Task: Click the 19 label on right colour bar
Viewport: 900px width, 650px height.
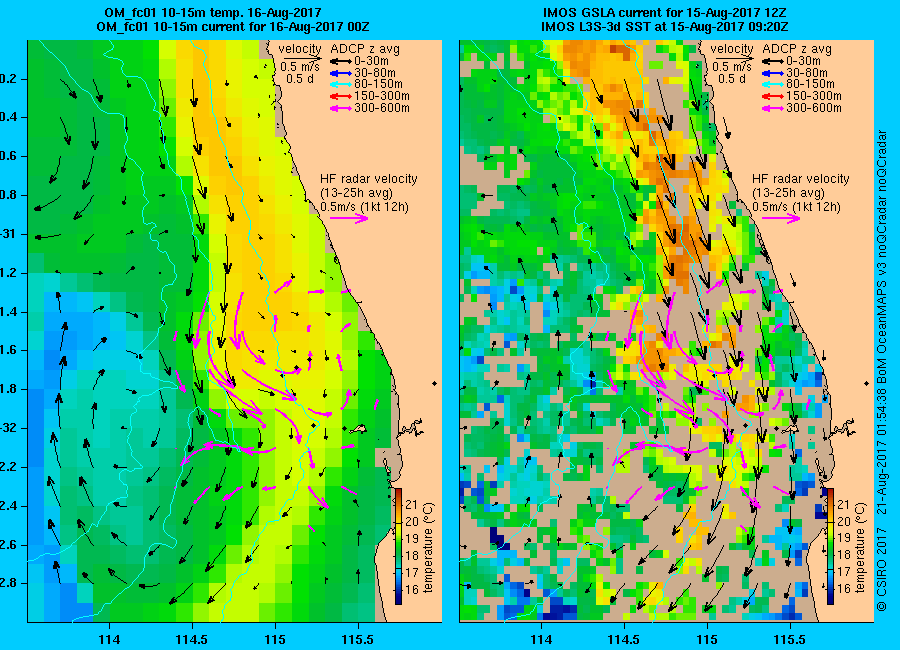Action: click(x=843, y=538)
